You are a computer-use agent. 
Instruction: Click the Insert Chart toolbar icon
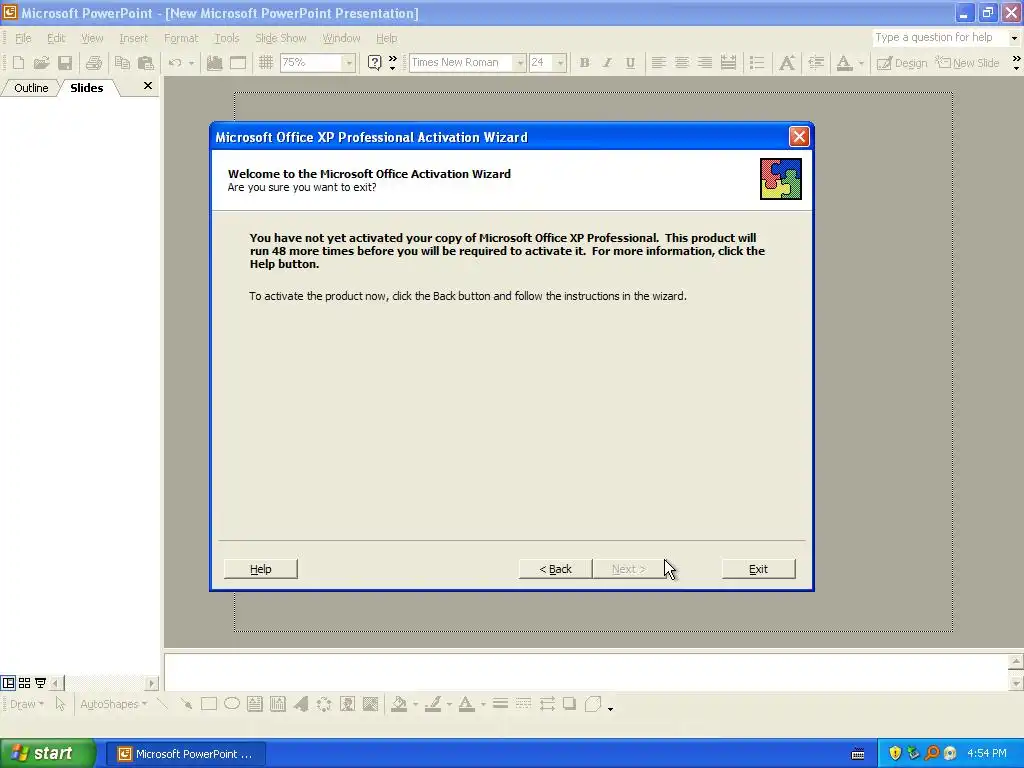pos(214,63)
